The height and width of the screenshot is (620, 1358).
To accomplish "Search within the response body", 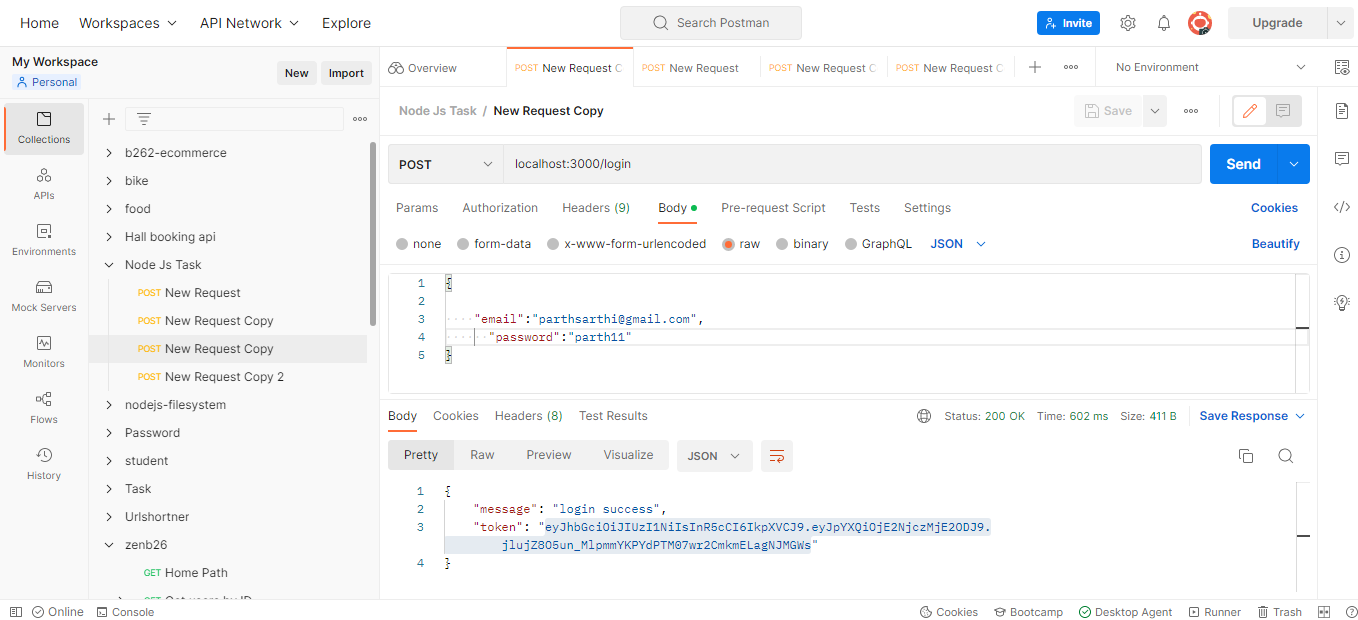I will tap(1285, 455).
